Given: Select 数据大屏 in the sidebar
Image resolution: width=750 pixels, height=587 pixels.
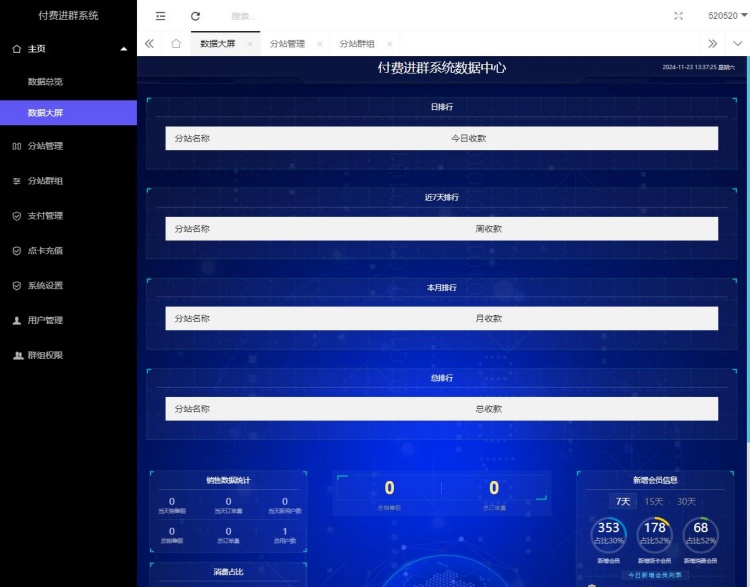Looking at the screenshot, I should [68, 113].
